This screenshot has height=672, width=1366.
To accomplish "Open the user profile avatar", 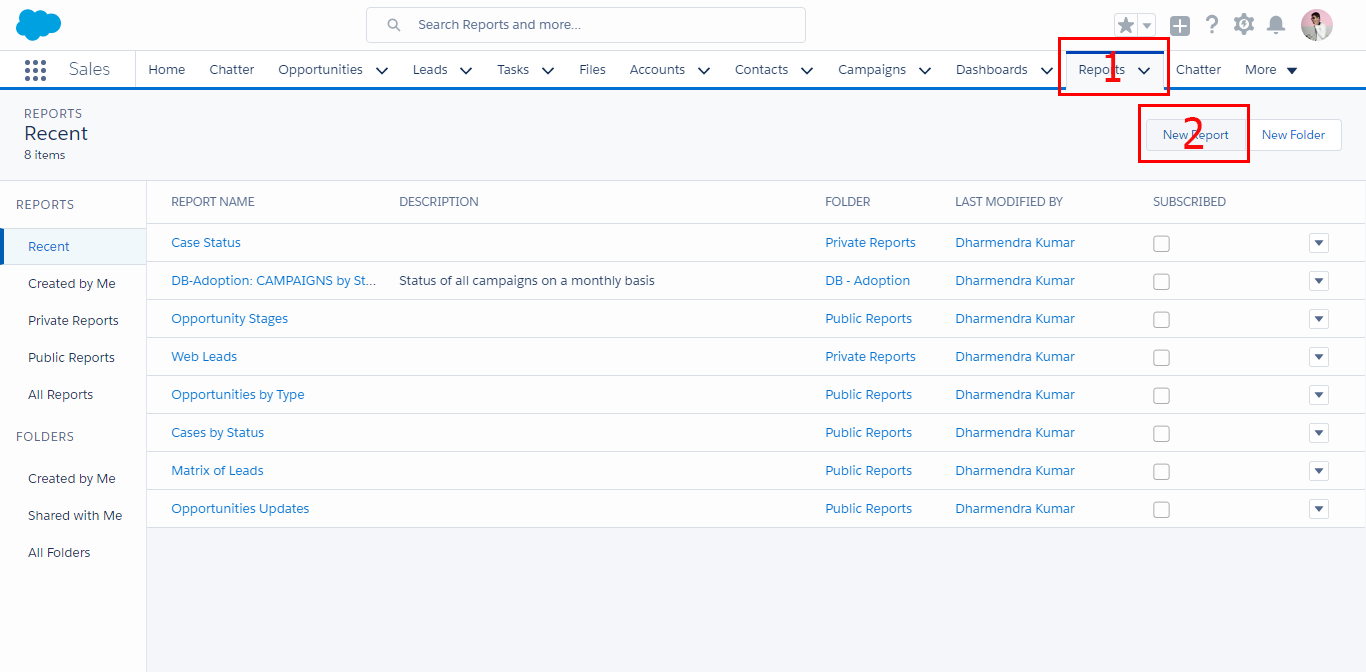I will [x=1316, y=25].
